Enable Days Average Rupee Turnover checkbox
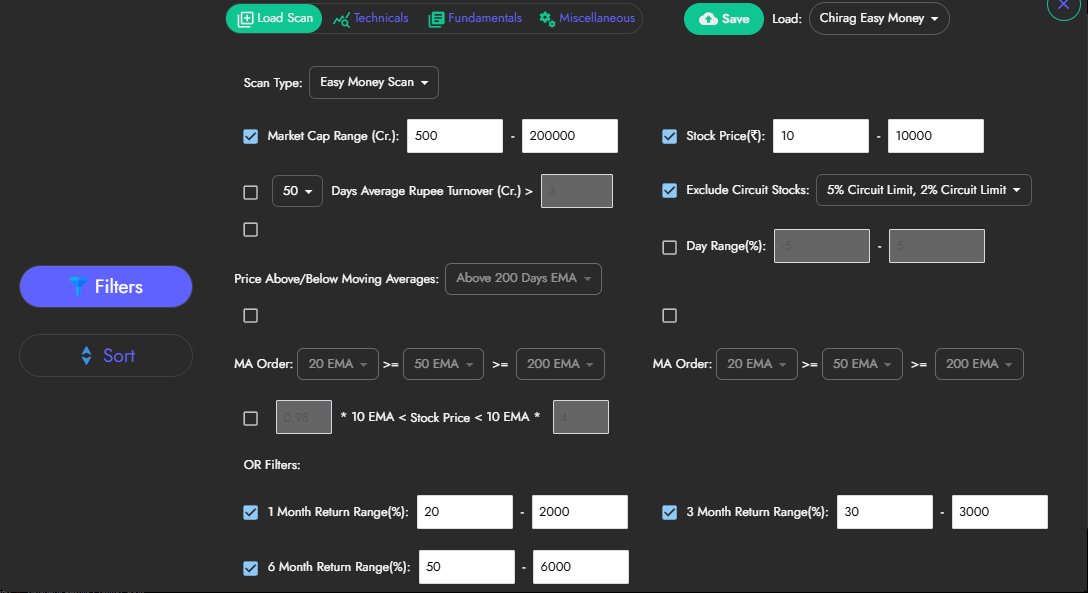 250,192
